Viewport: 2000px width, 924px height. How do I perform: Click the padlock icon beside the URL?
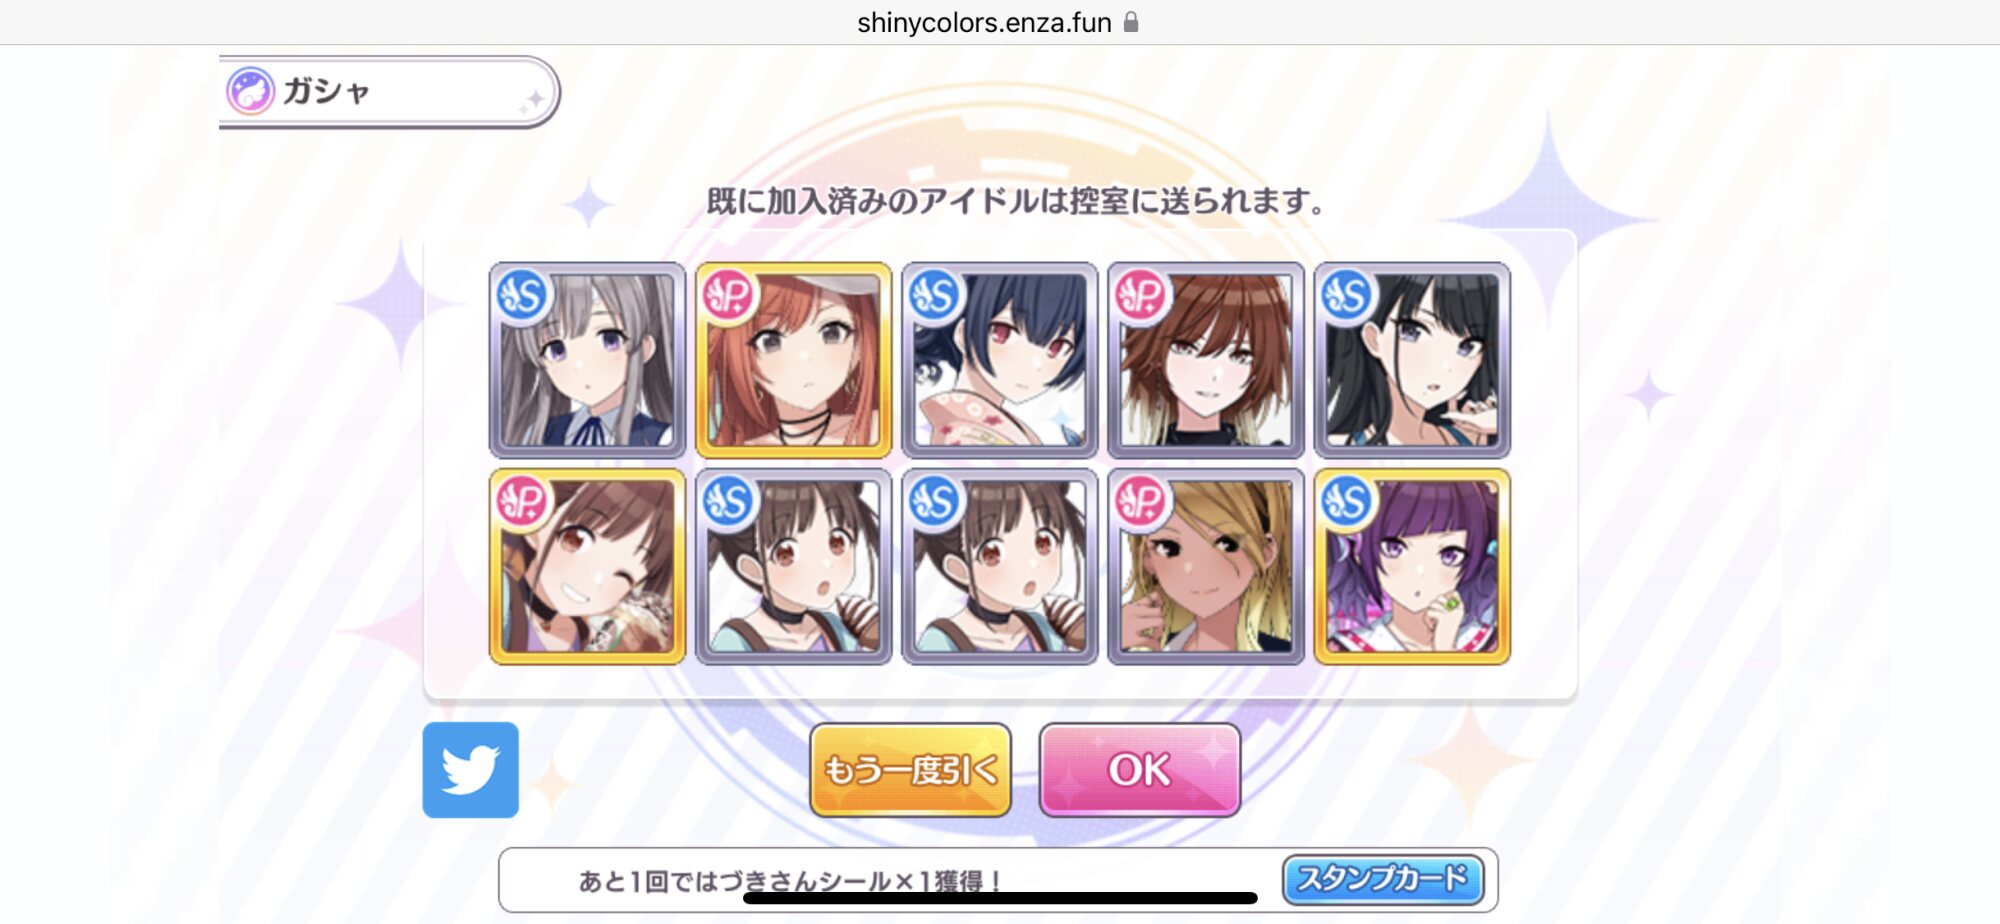[1131, 22]
